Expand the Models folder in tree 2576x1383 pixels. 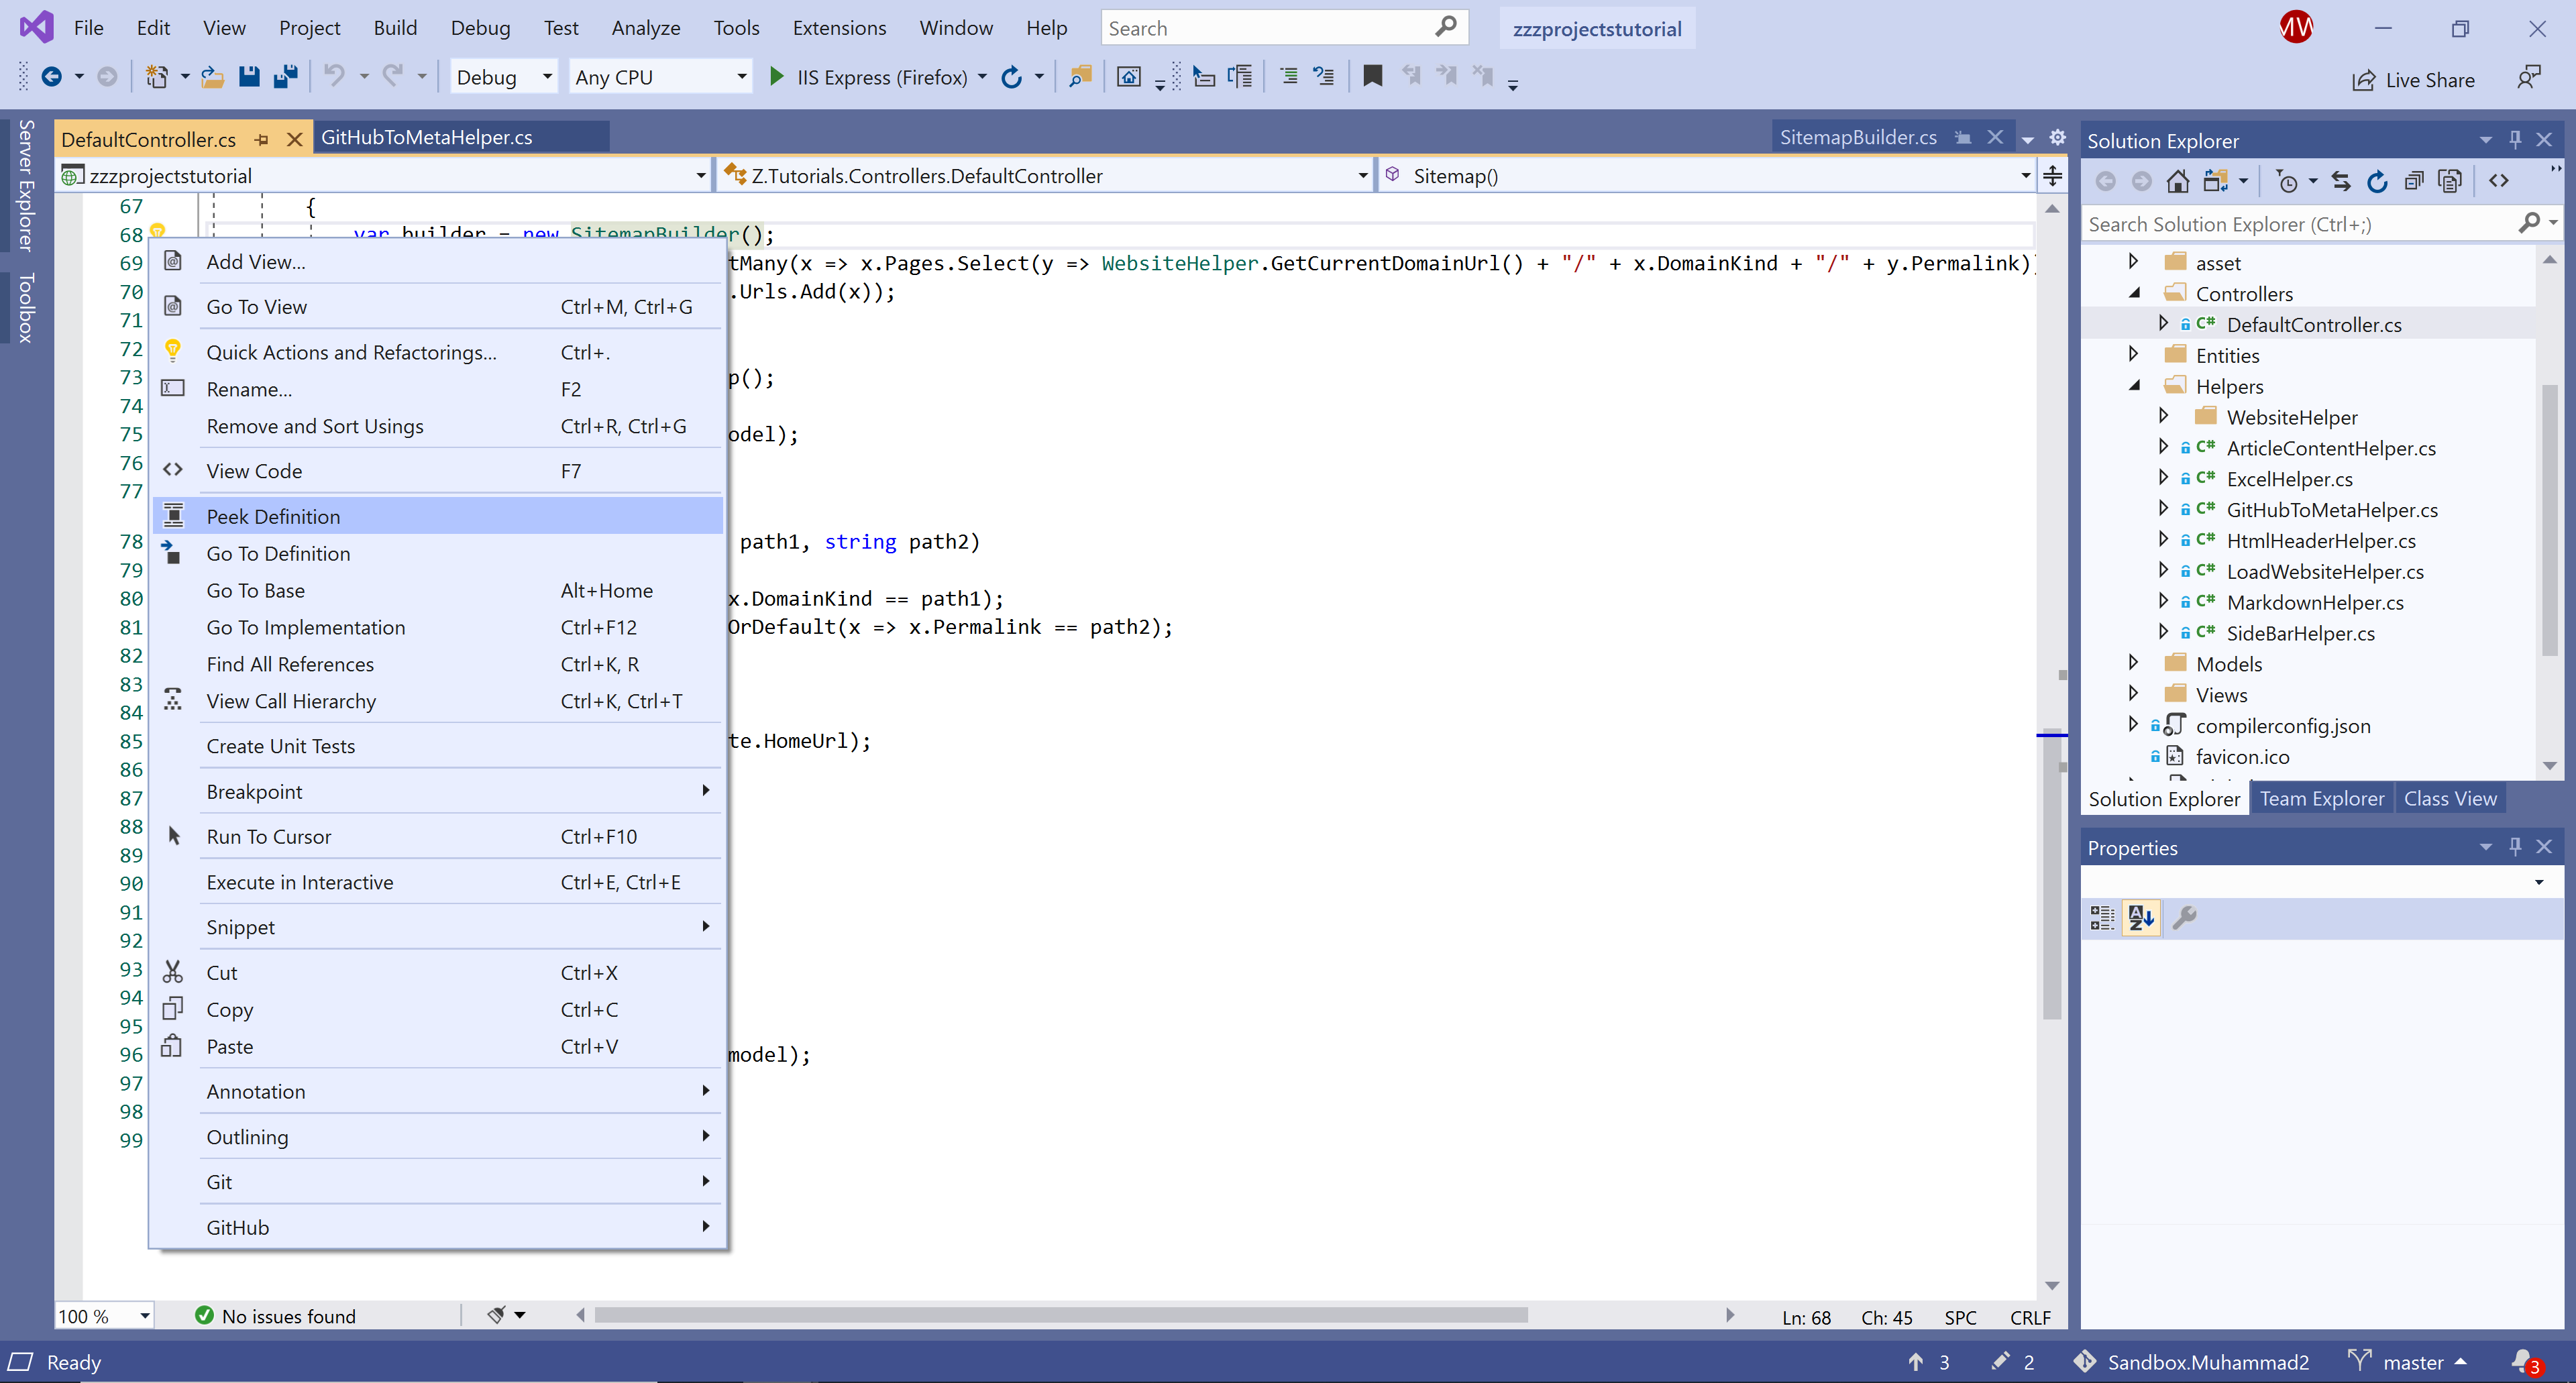[2133, 663]
